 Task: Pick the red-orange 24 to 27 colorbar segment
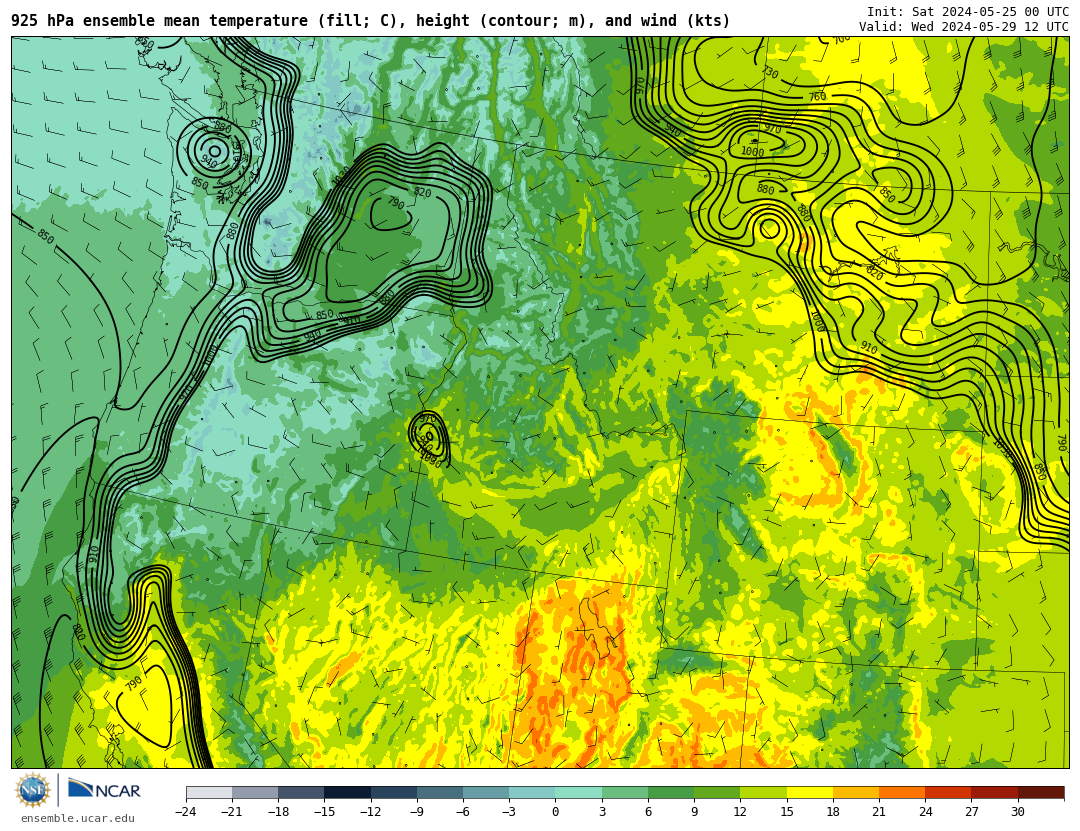click(x=948, y=792)
